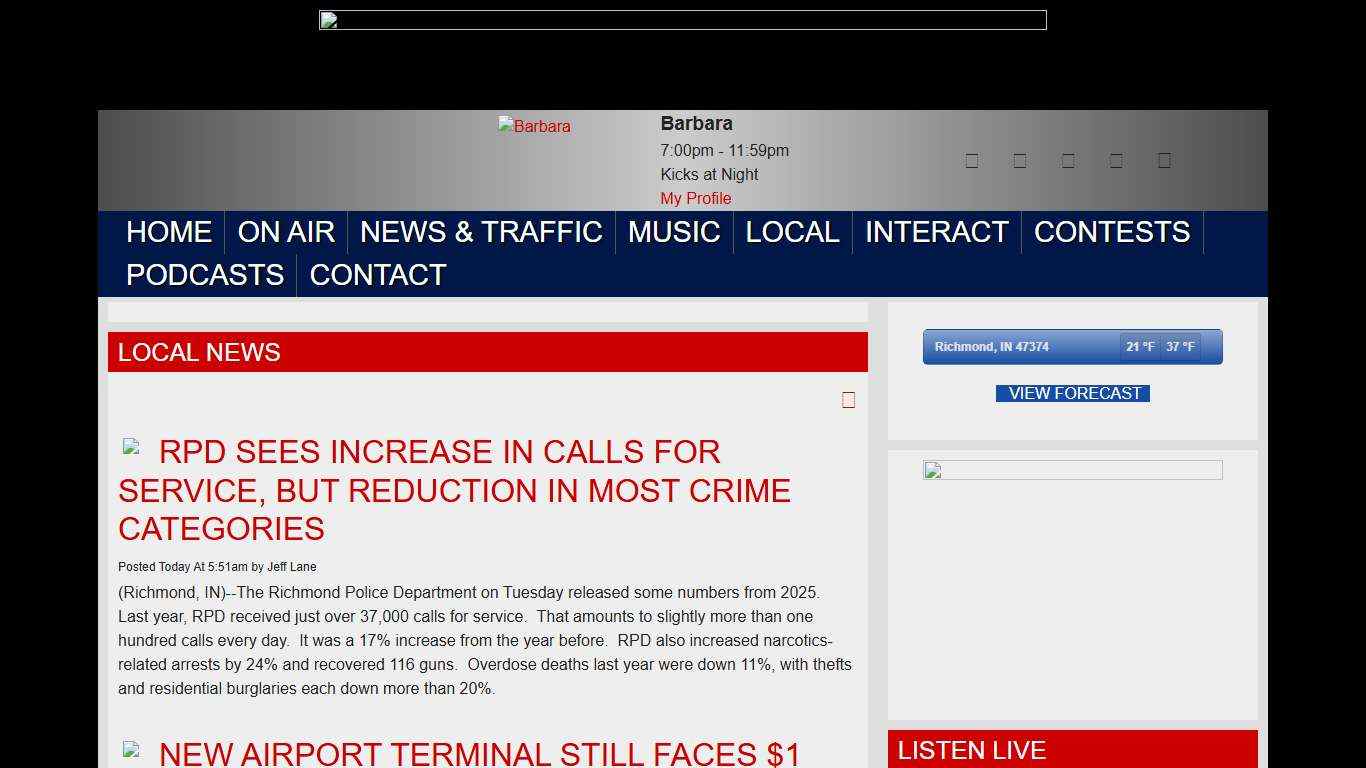Click the station logo banner at the top

coord(683,19)
